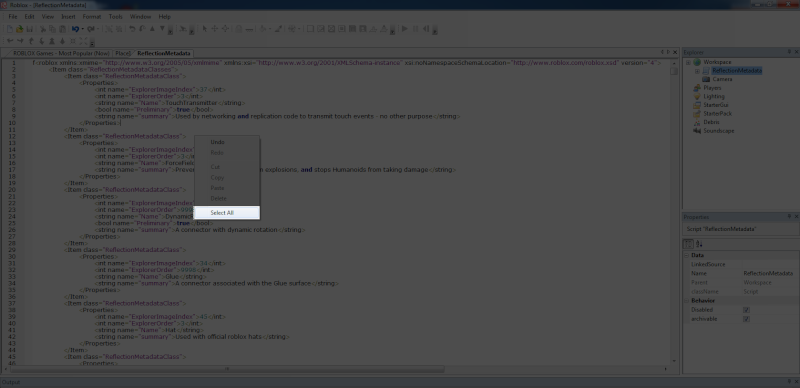Open the Undo history dropdown arrow
Viewport: 800px width, 388px height.
click(x=82, y=29)
